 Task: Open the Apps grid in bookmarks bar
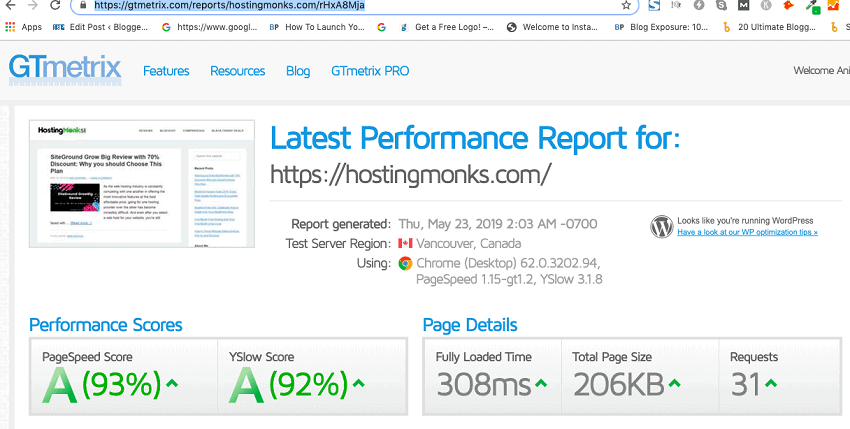(x=23, y=27)
